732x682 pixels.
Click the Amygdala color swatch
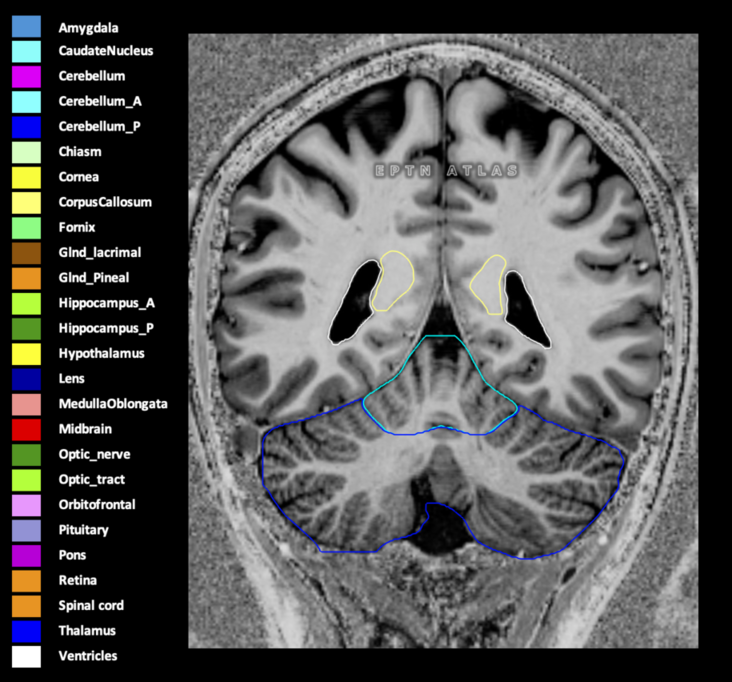tap(26, 27)
